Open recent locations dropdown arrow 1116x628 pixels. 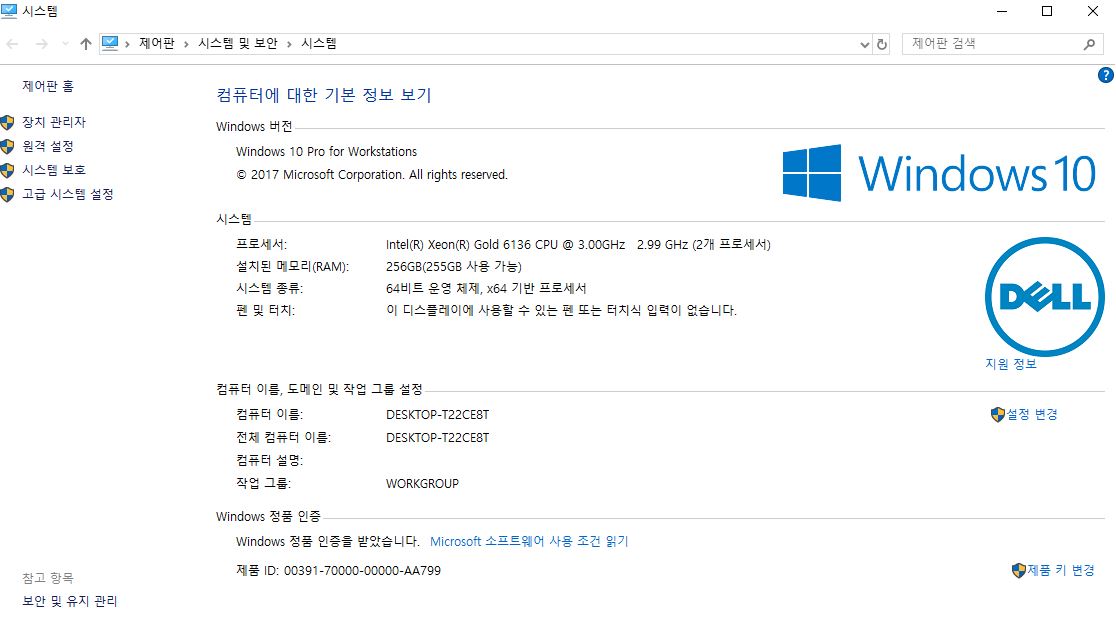point(65,44)
